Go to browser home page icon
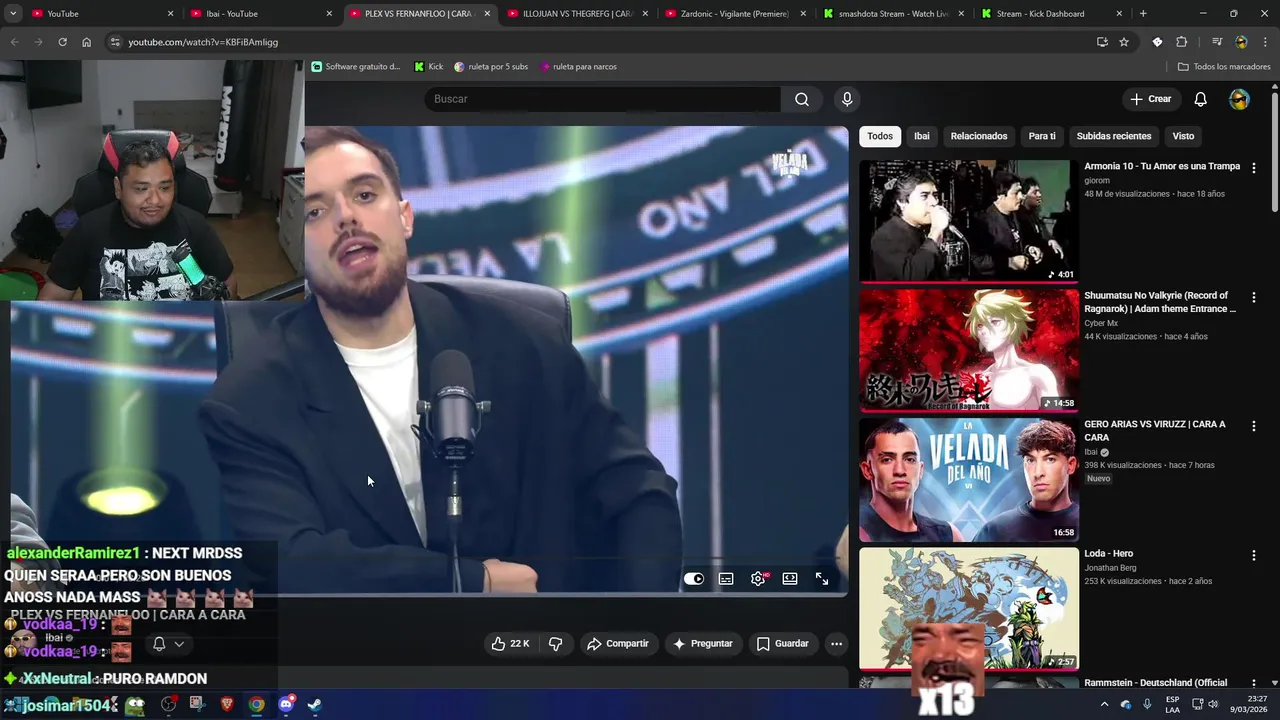 [87, 42]
